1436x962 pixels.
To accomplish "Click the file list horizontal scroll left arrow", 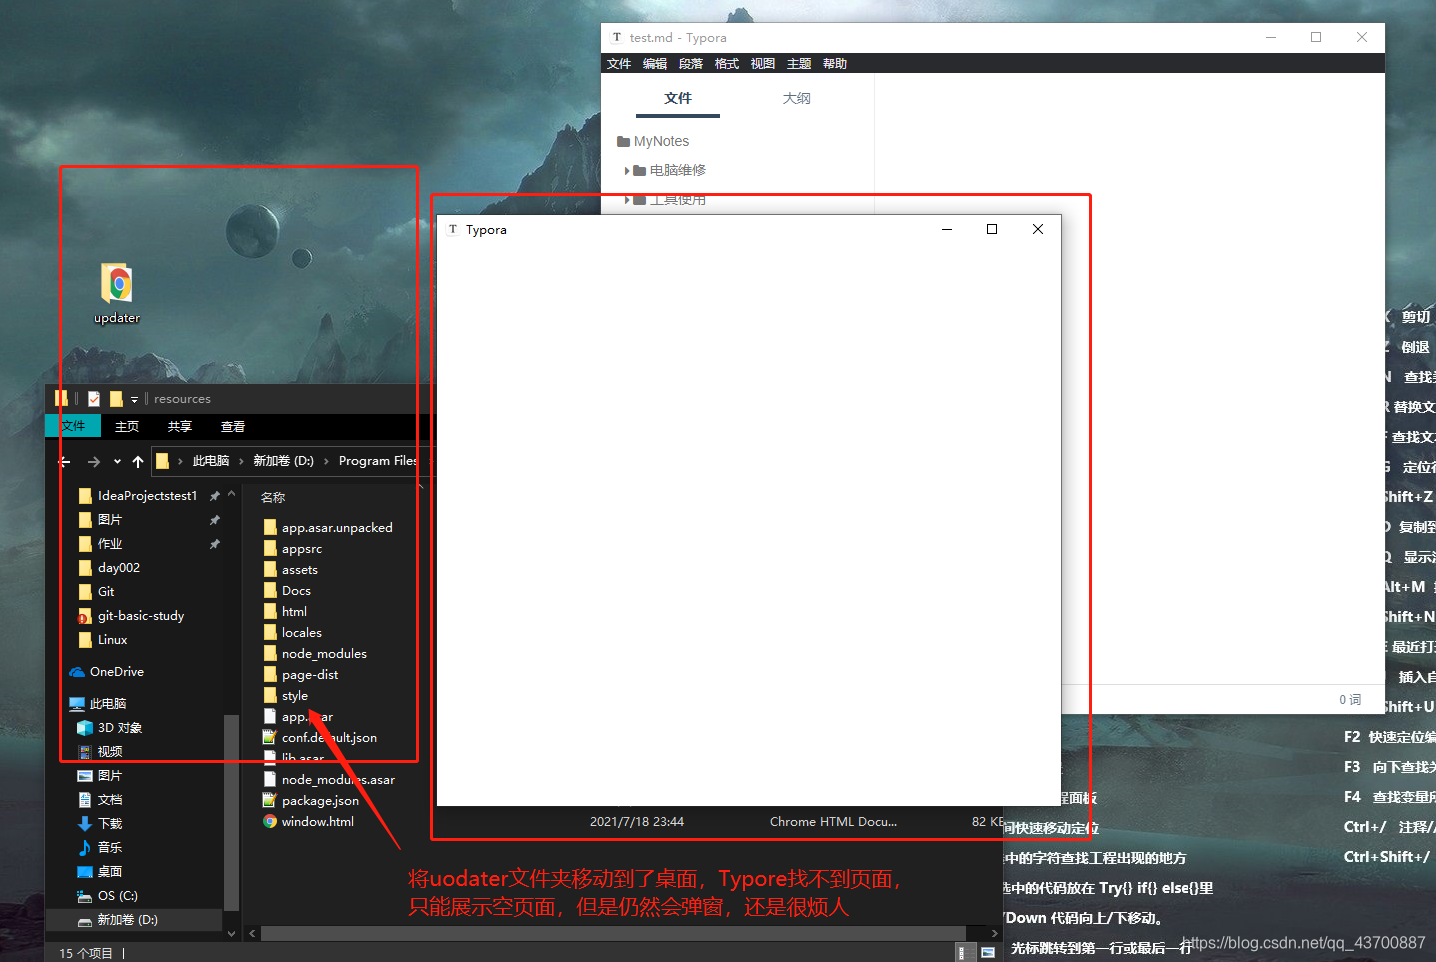I will click(252, 934).
